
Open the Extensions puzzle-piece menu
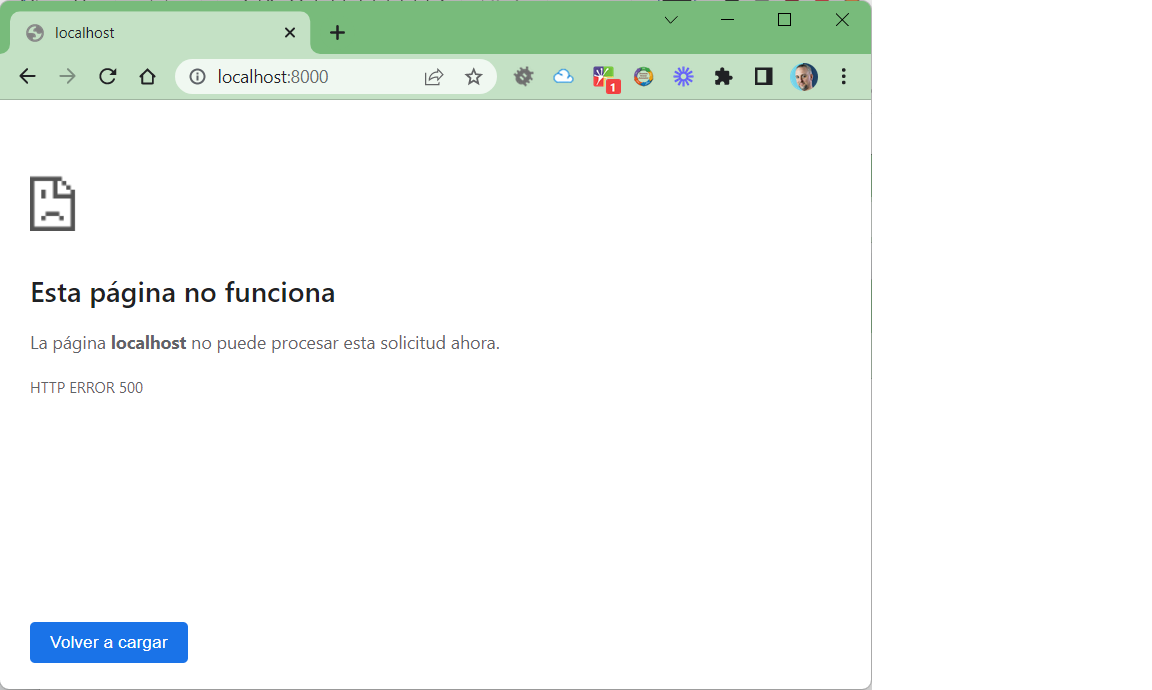click(x=723, y=76)
